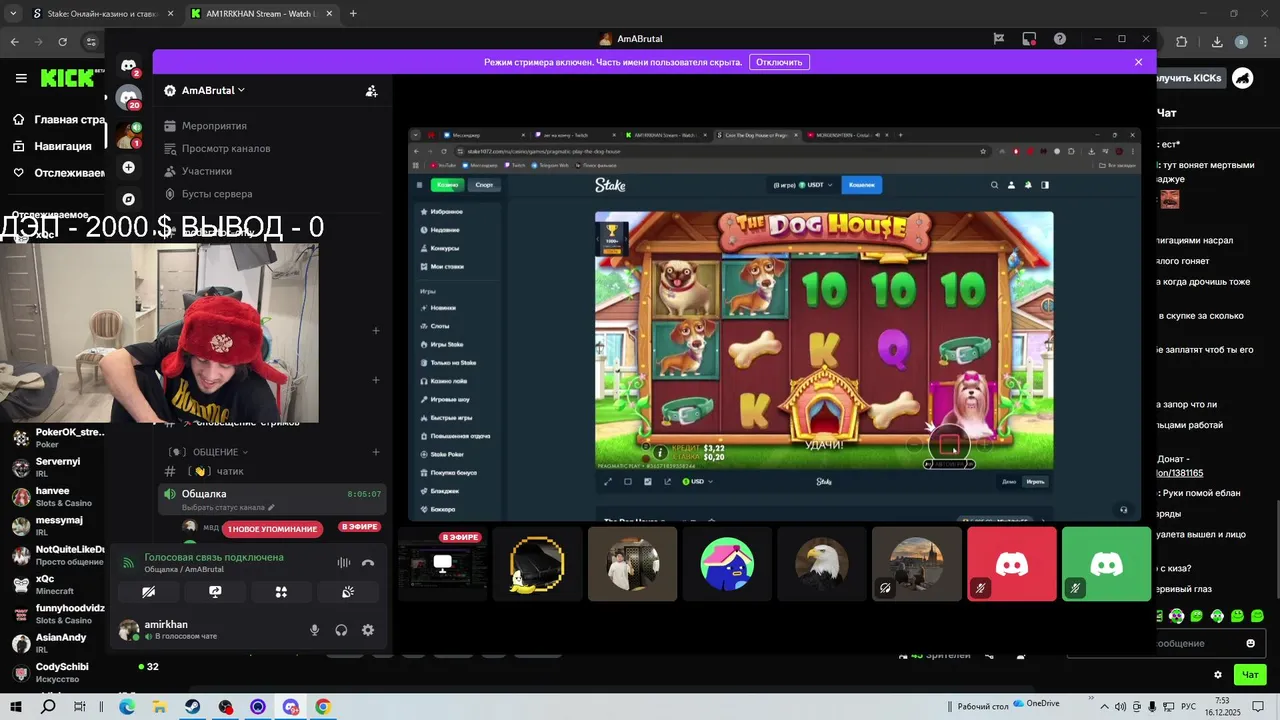The image size is (1280, 720).
Task: Open the Kick hamburger menu
Action: click(x=21, y=78)
